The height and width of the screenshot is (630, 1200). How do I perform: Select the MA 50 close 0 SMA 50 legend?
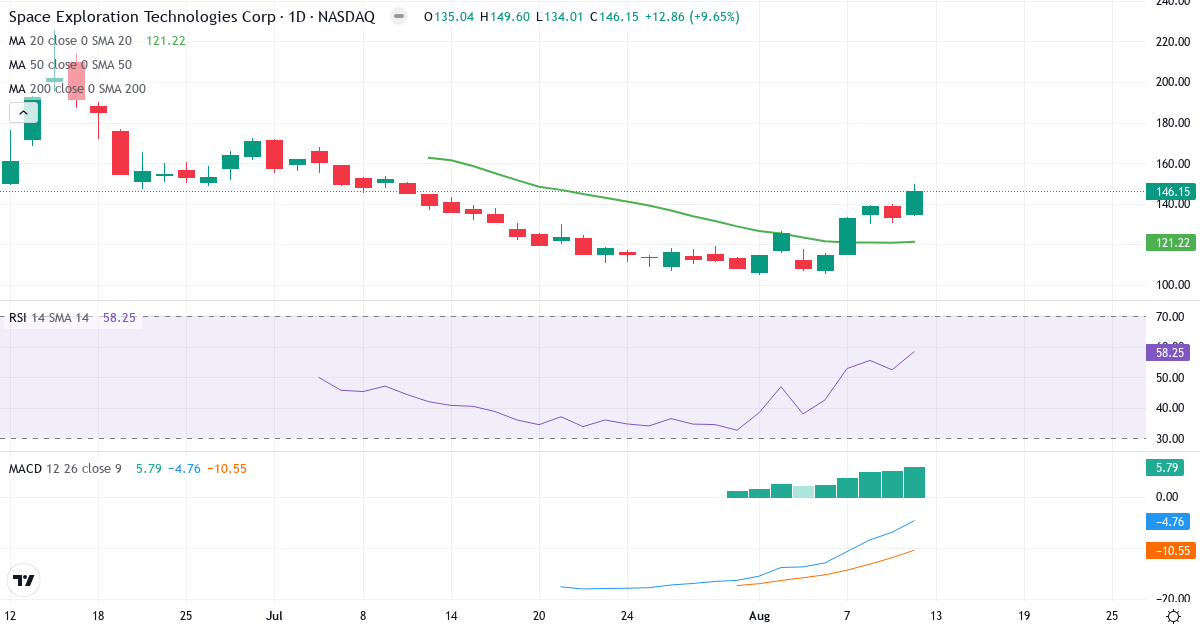[x=71, y=65]
